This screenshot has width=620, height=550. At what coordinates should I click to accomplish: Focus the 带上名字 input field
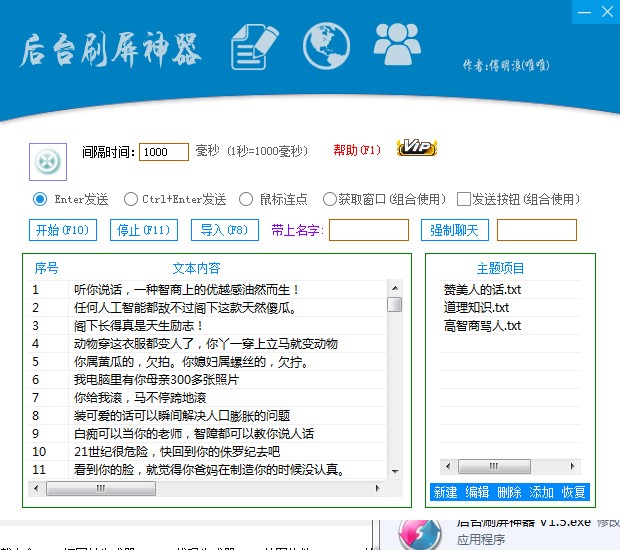(x=369, y=230)
